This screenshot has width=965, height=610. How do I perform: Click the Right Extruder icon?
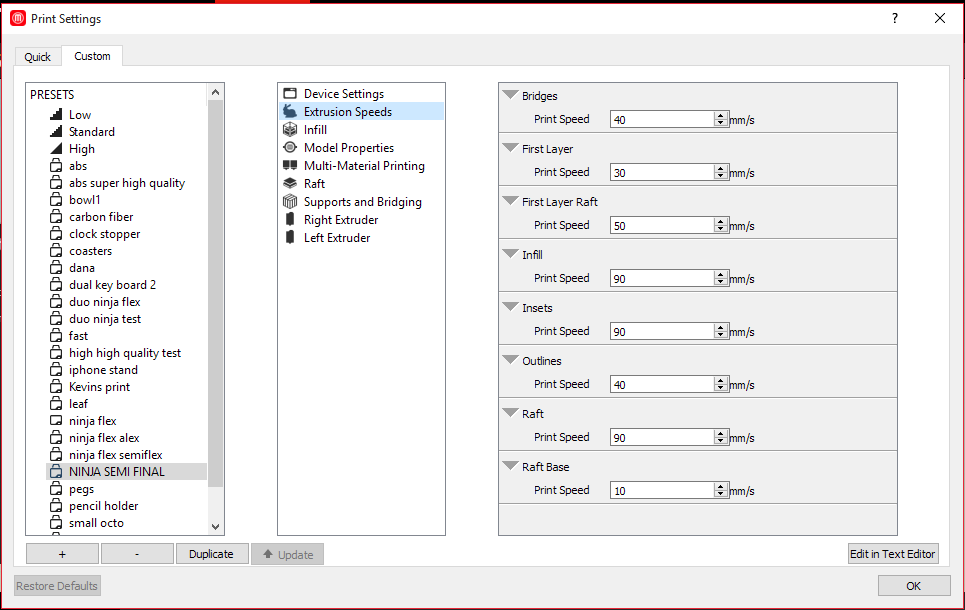290,220
